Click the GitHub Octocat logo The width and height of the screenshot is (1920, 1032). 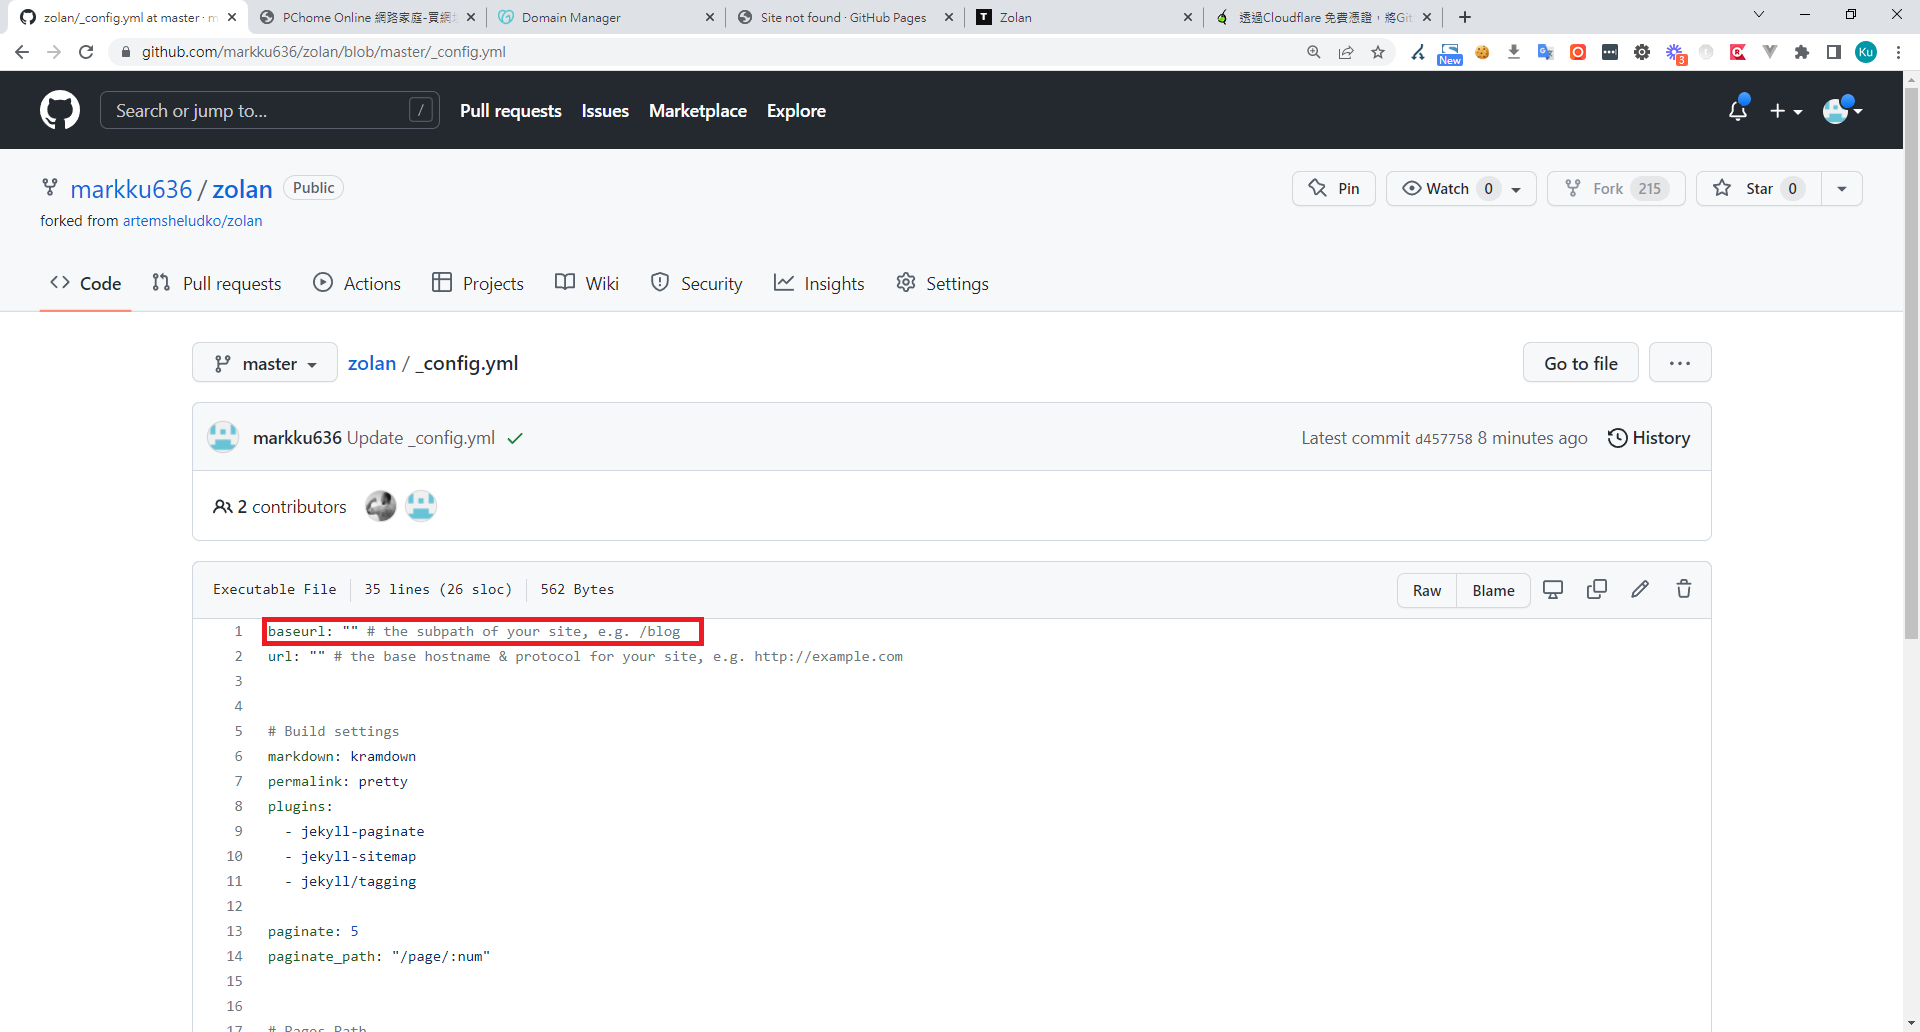(60, 110)
